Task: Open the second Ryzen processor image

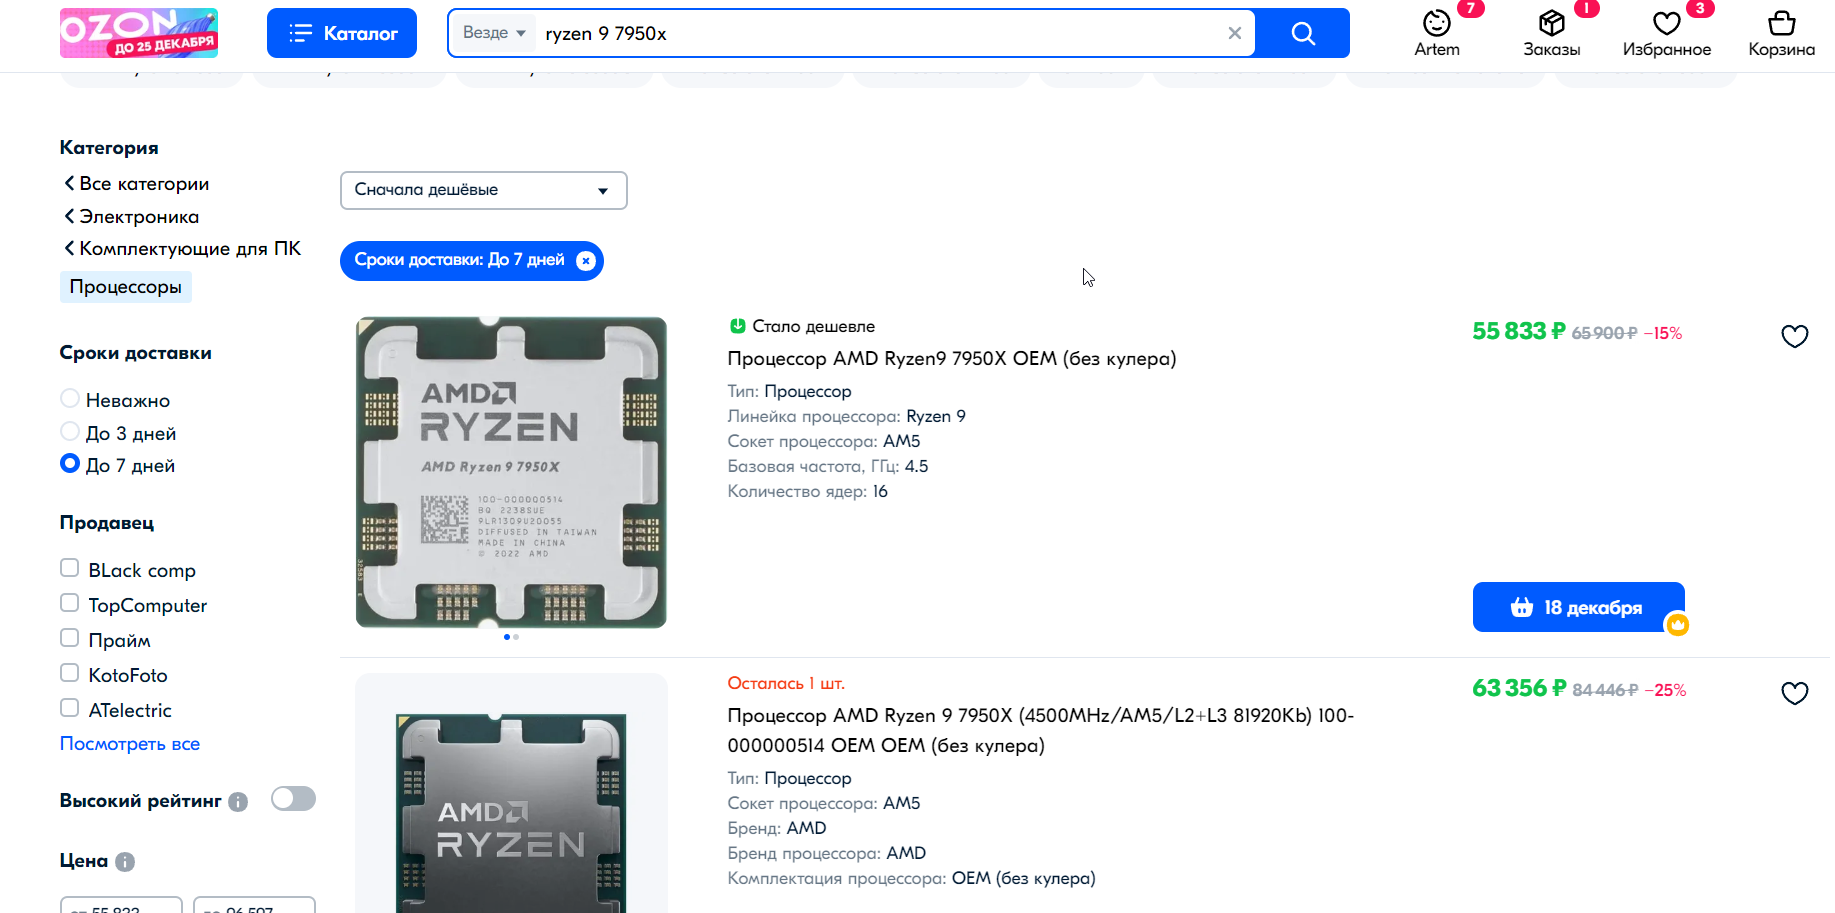Action: (x=511, y=793)
